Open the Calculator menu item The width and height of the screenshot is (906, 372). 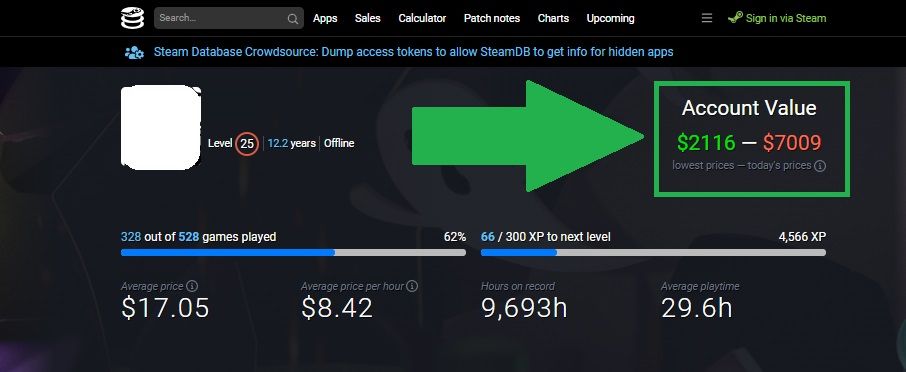tap(422, 18)
